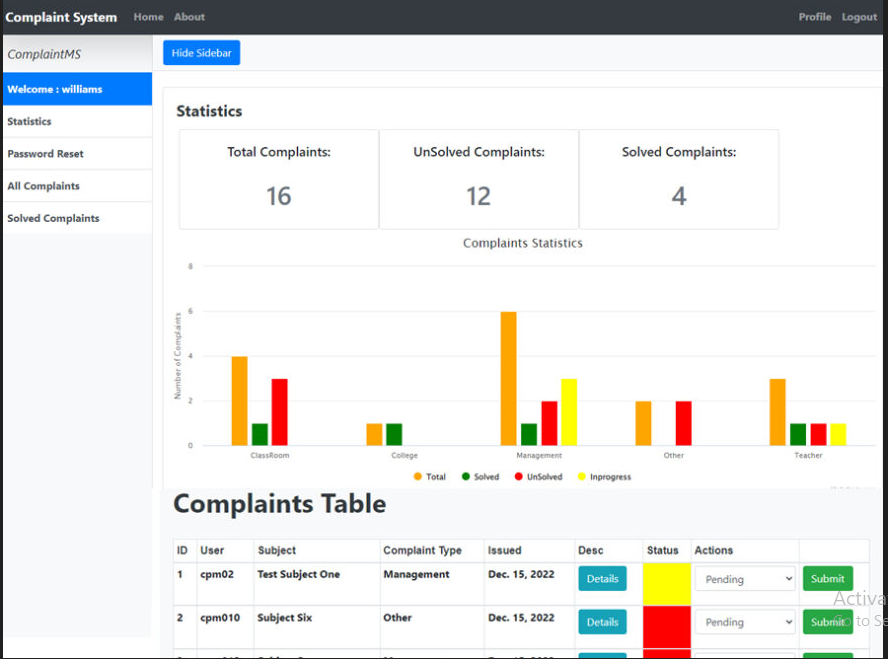The image size is (888, 659).
Task: Click the yellow status swatch for complaint 1
Action: tap(666, 578)
